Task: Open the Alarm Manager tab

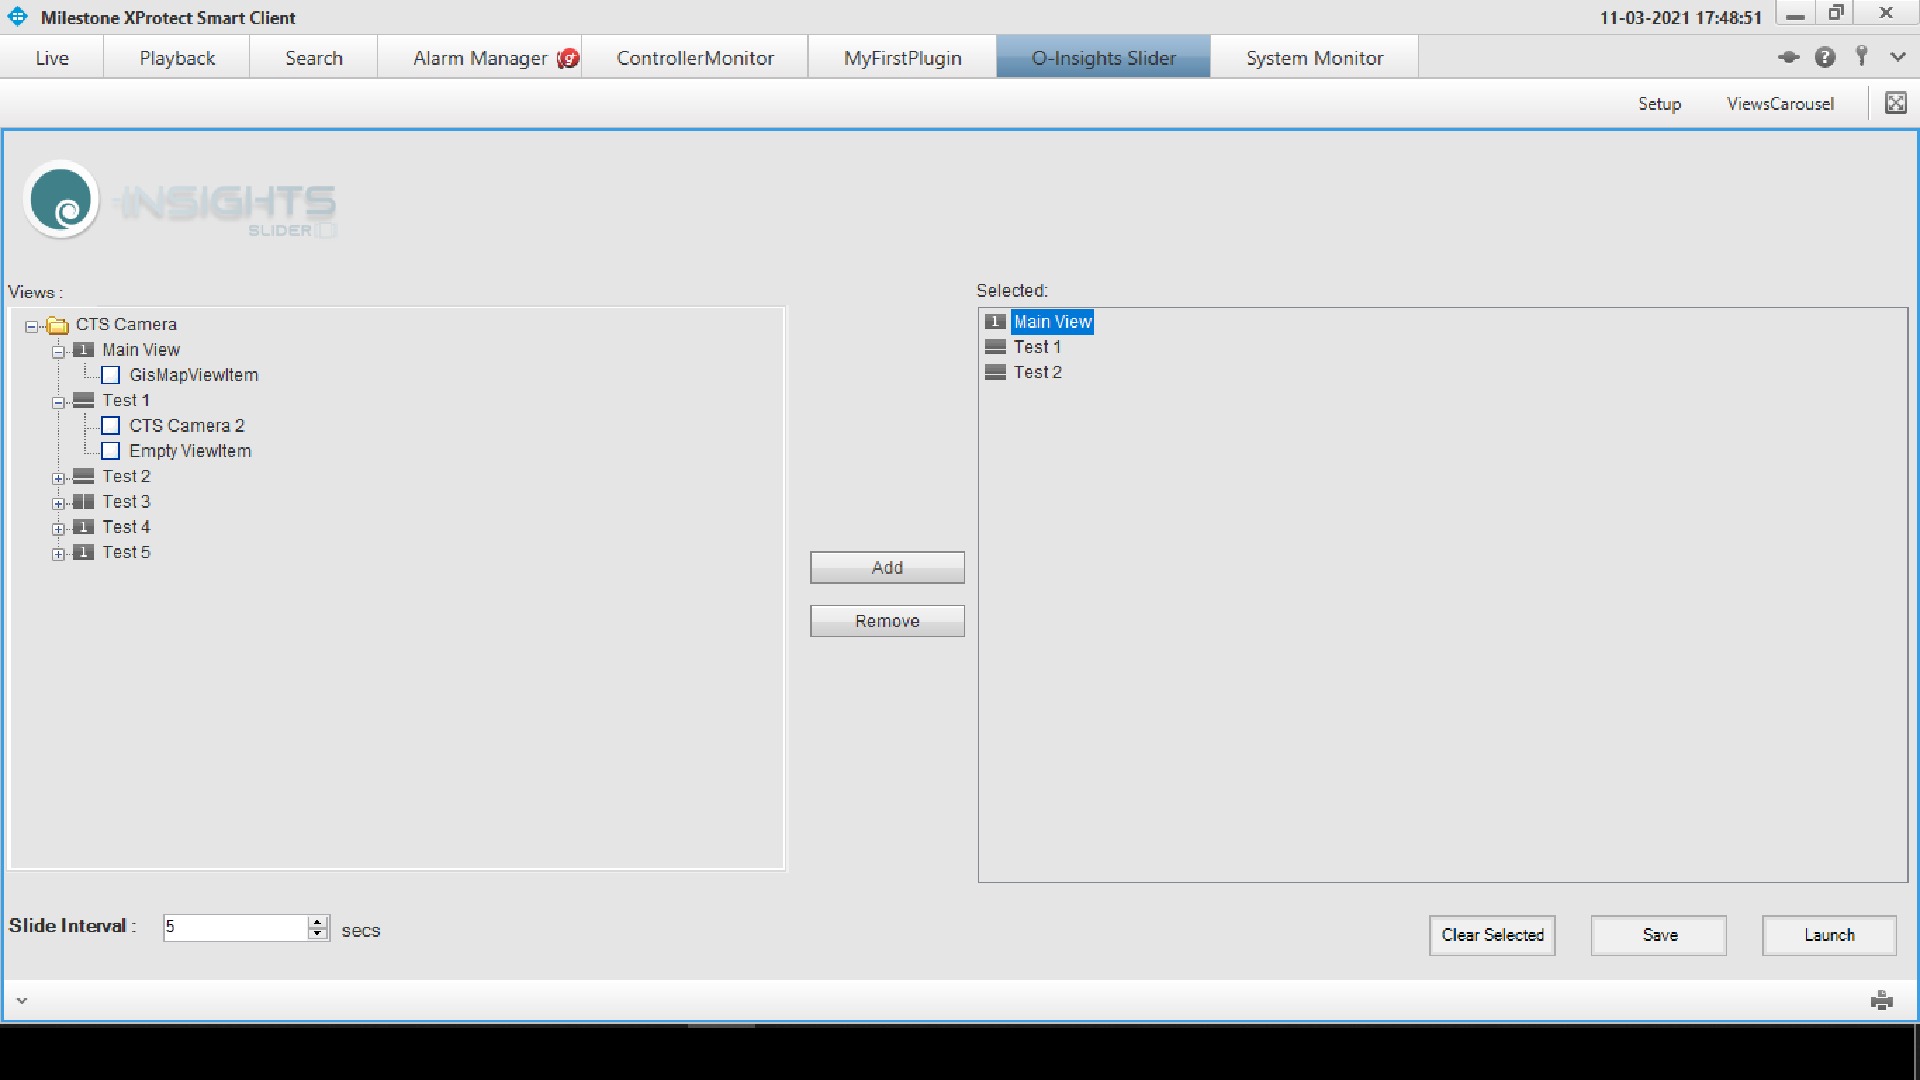Action: click(x=480, y=58)
